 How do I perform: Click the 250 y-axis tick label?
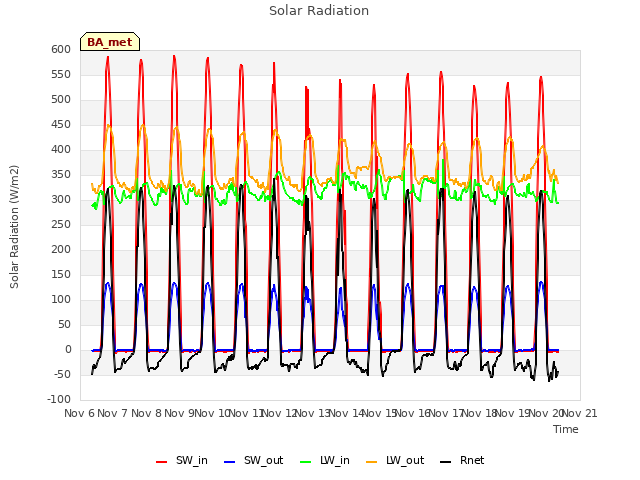coord(61,224)
